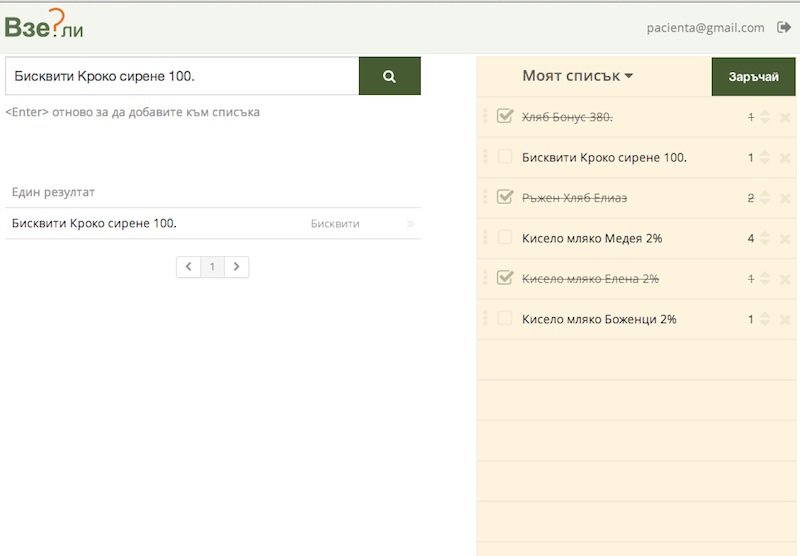The image size is (800, 556).
Task: Click quantity stepper for Бисквити Кроко list item
Action: click(764, 157)
